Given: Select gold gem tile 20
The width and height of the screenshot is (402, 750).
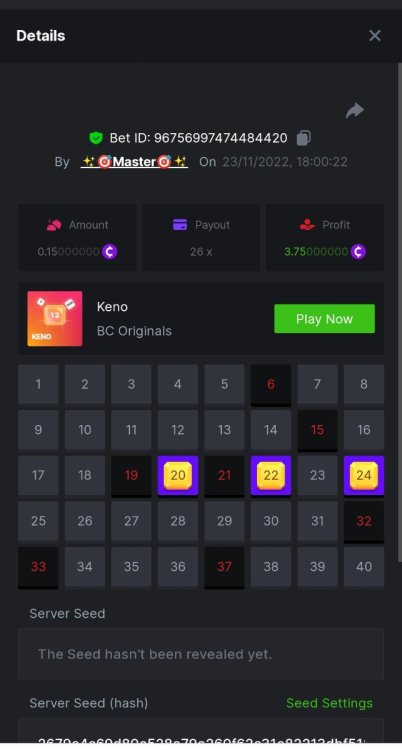Looking at the screenshot, I should click(178, 476).
